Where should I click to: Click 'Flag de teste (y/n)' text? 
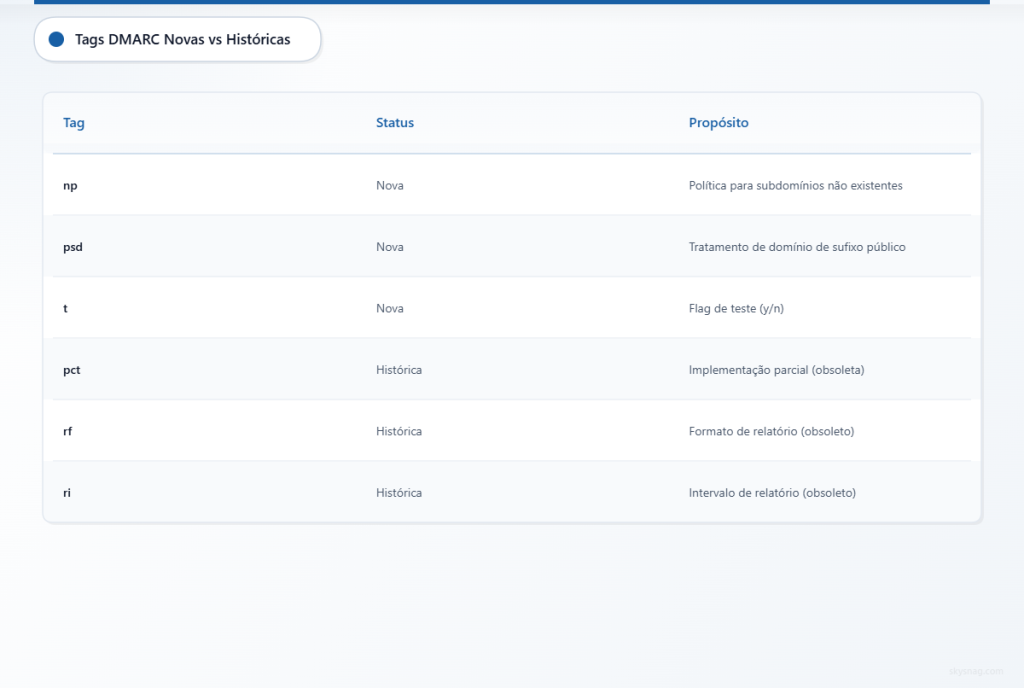point(736,309)
